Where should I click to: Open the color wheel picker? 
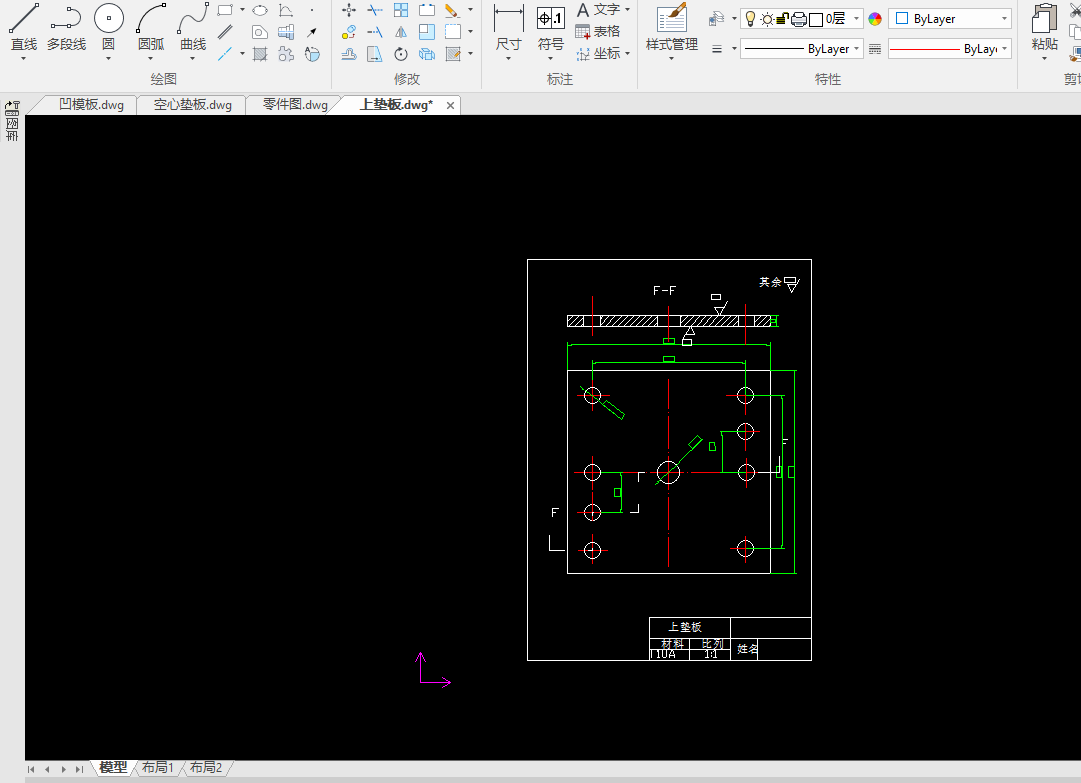pos(875,19)
